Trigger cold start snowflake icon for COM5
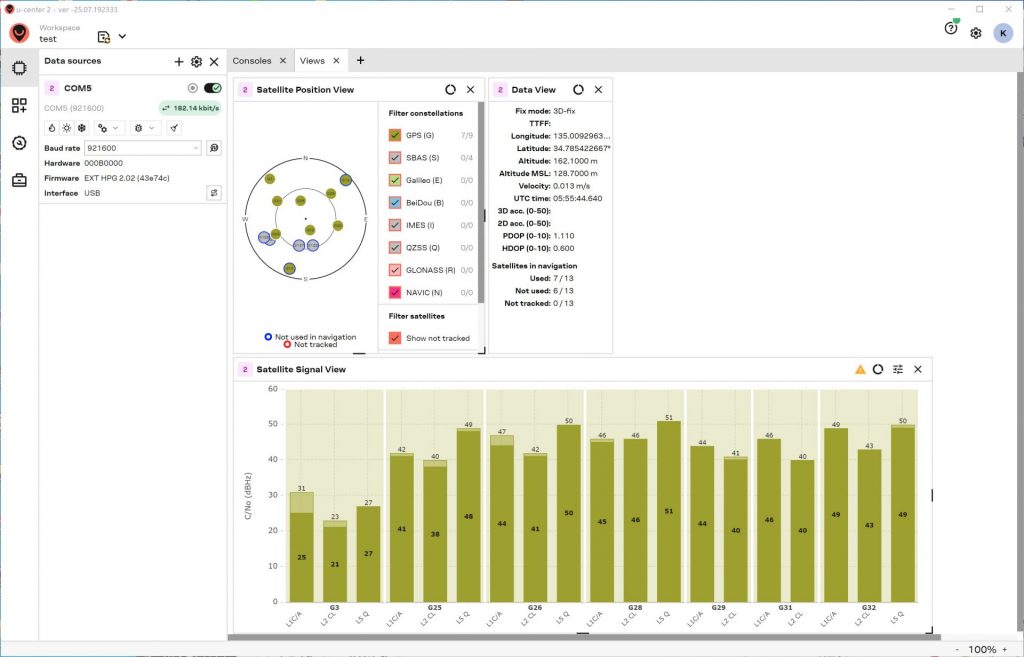 (x=82, y=128)
